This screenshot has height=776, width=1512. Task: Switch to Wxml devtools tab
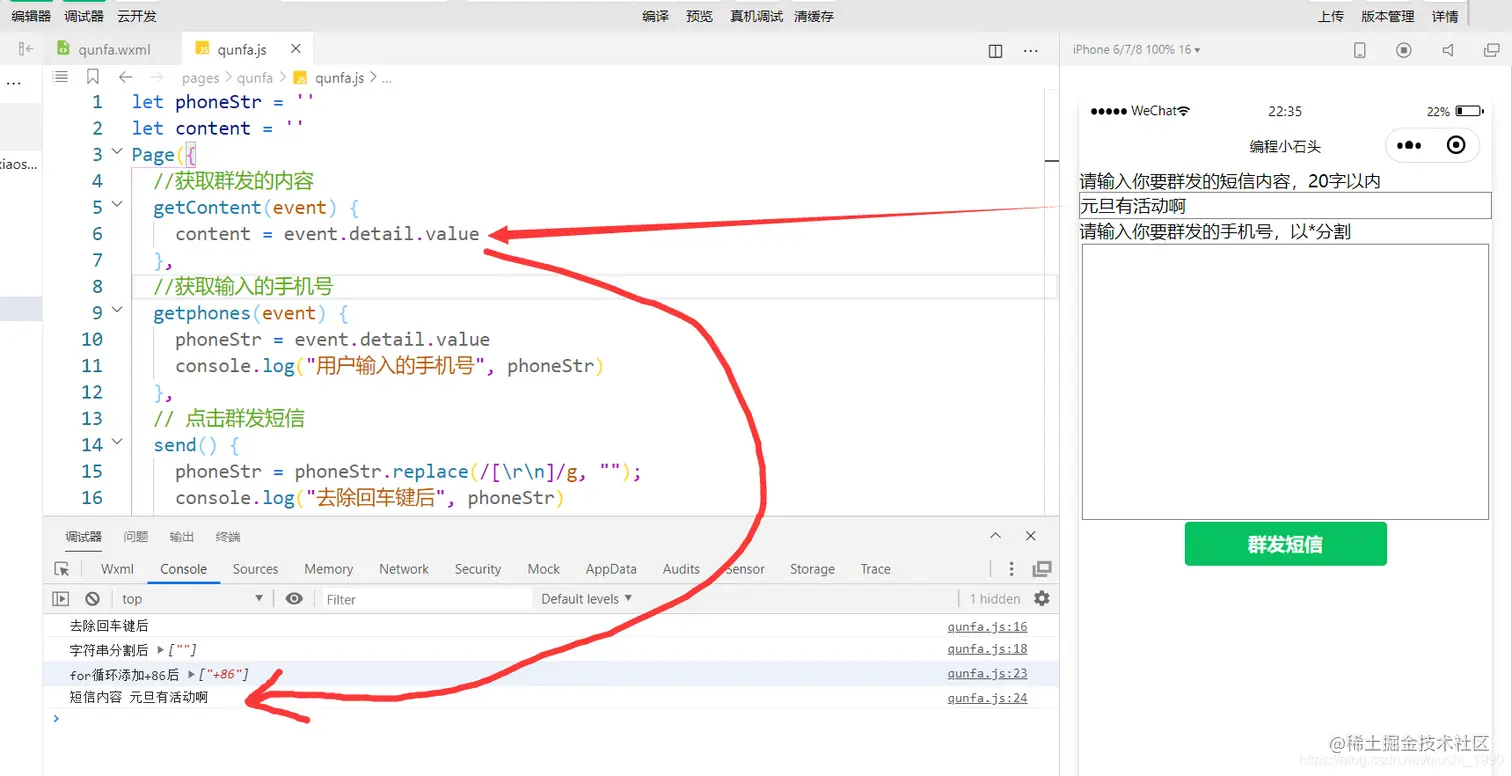point(117,569)
